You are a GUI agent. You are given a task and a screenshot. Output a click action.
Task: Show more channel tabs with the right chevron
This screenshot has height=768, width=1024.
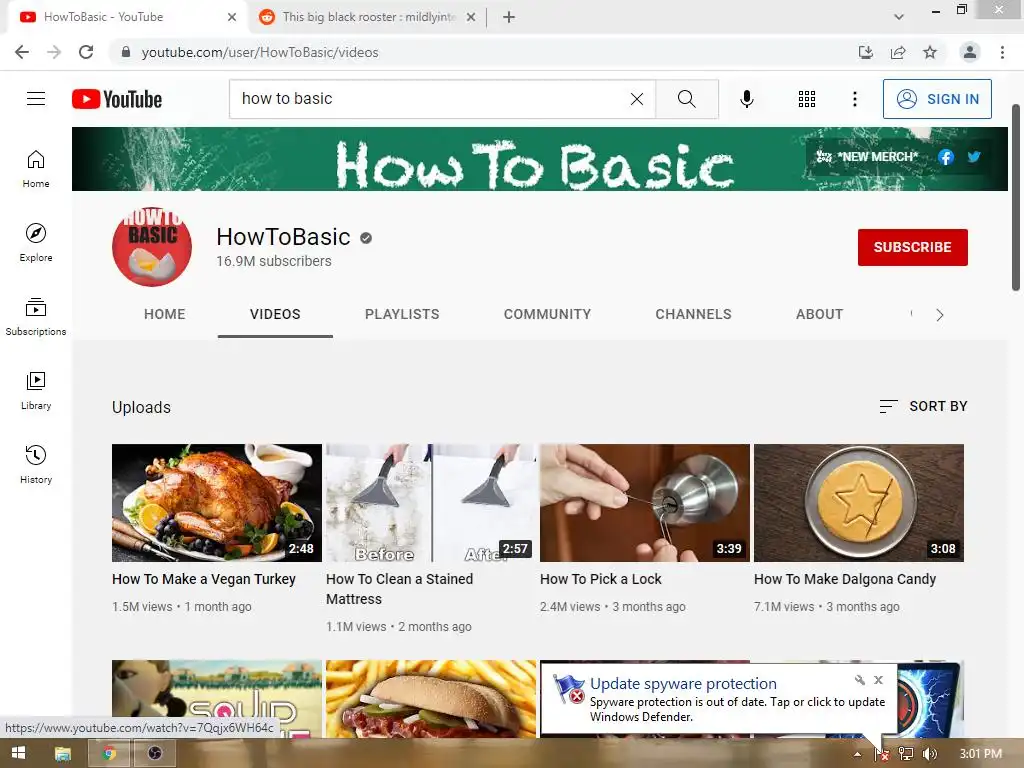tap(940, 315)
